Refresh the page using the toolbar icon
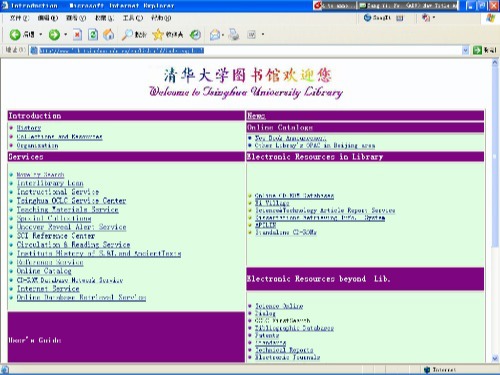Screen dimensions: 500x375 pos(93,34)
